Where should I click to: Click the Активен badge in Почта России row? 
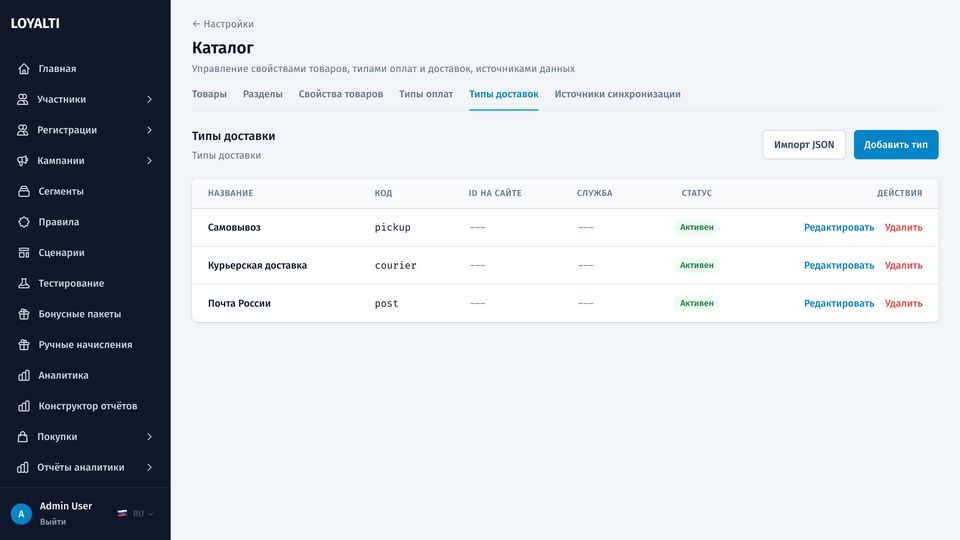tap(697, 303)
